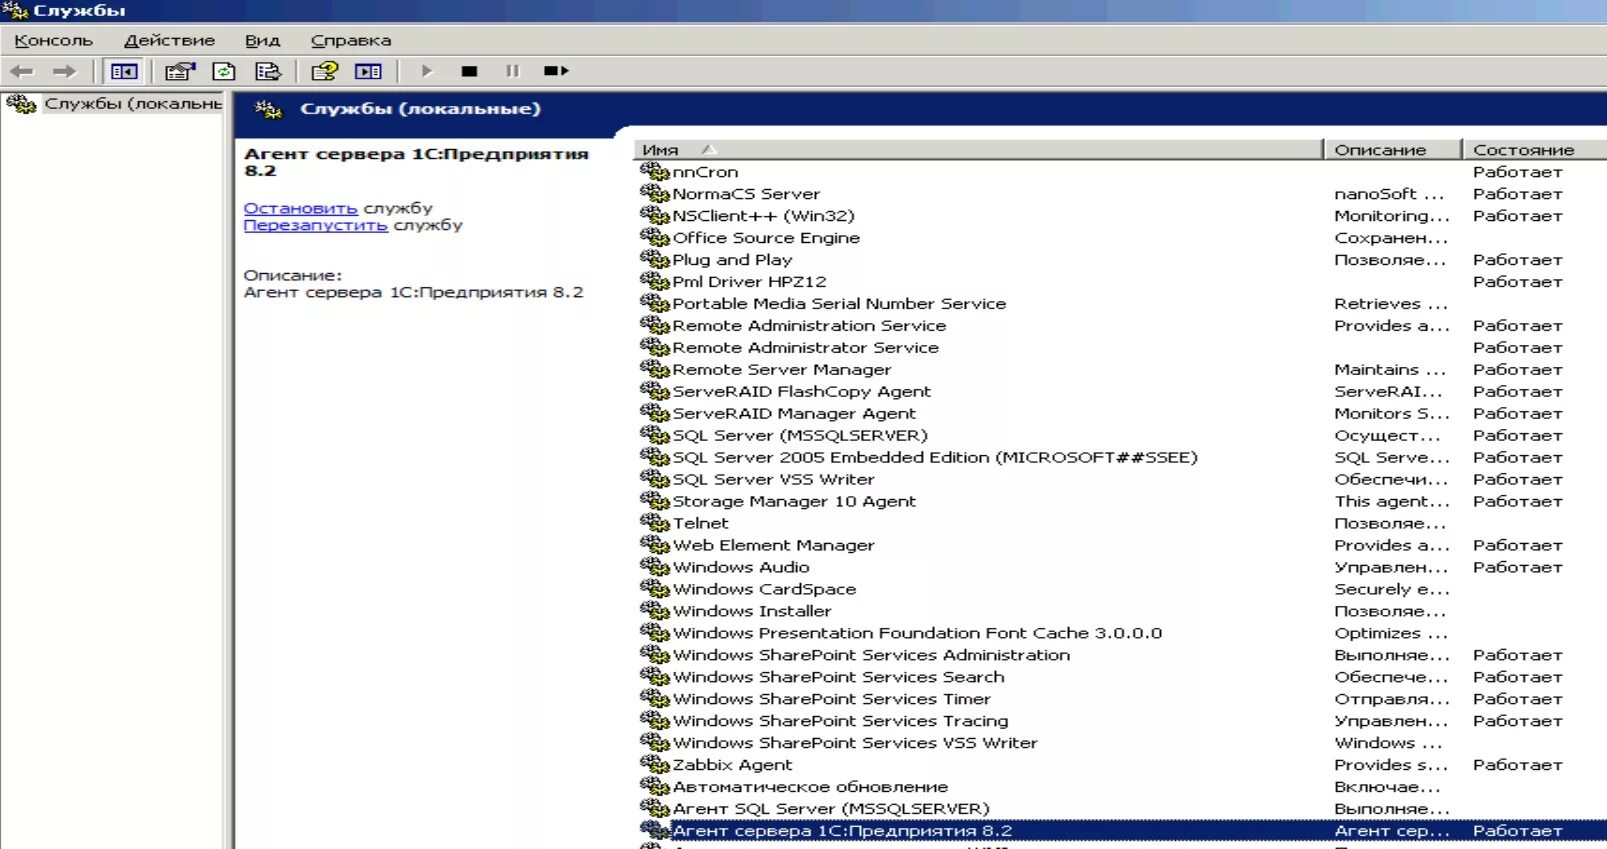This screenshot has height=849, width=1607.
Task: Click the gear icon of Pml Driver HPZ12
Action: [654, 281]
